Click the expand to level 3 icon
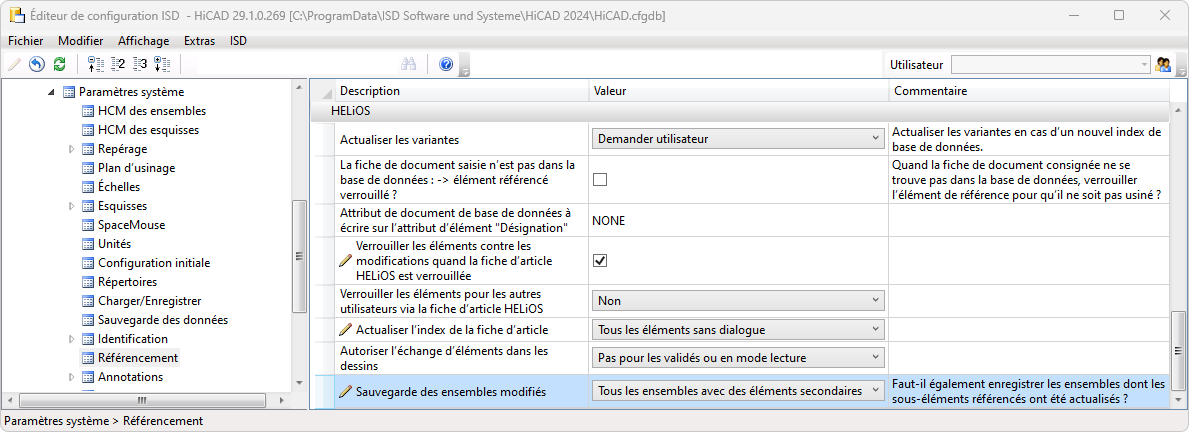 (140, 64)
